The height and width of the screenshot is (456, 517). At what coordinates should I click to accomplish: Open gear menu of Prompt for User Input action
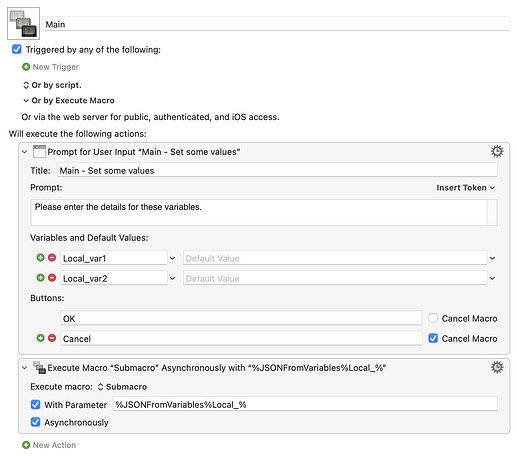click(497, 151)
